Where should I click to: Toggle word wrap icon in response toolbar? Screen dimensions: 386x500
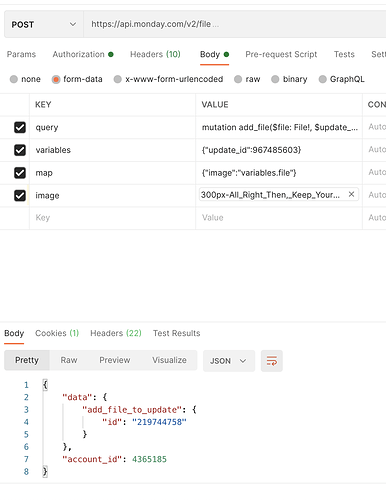tap(272, 361)
